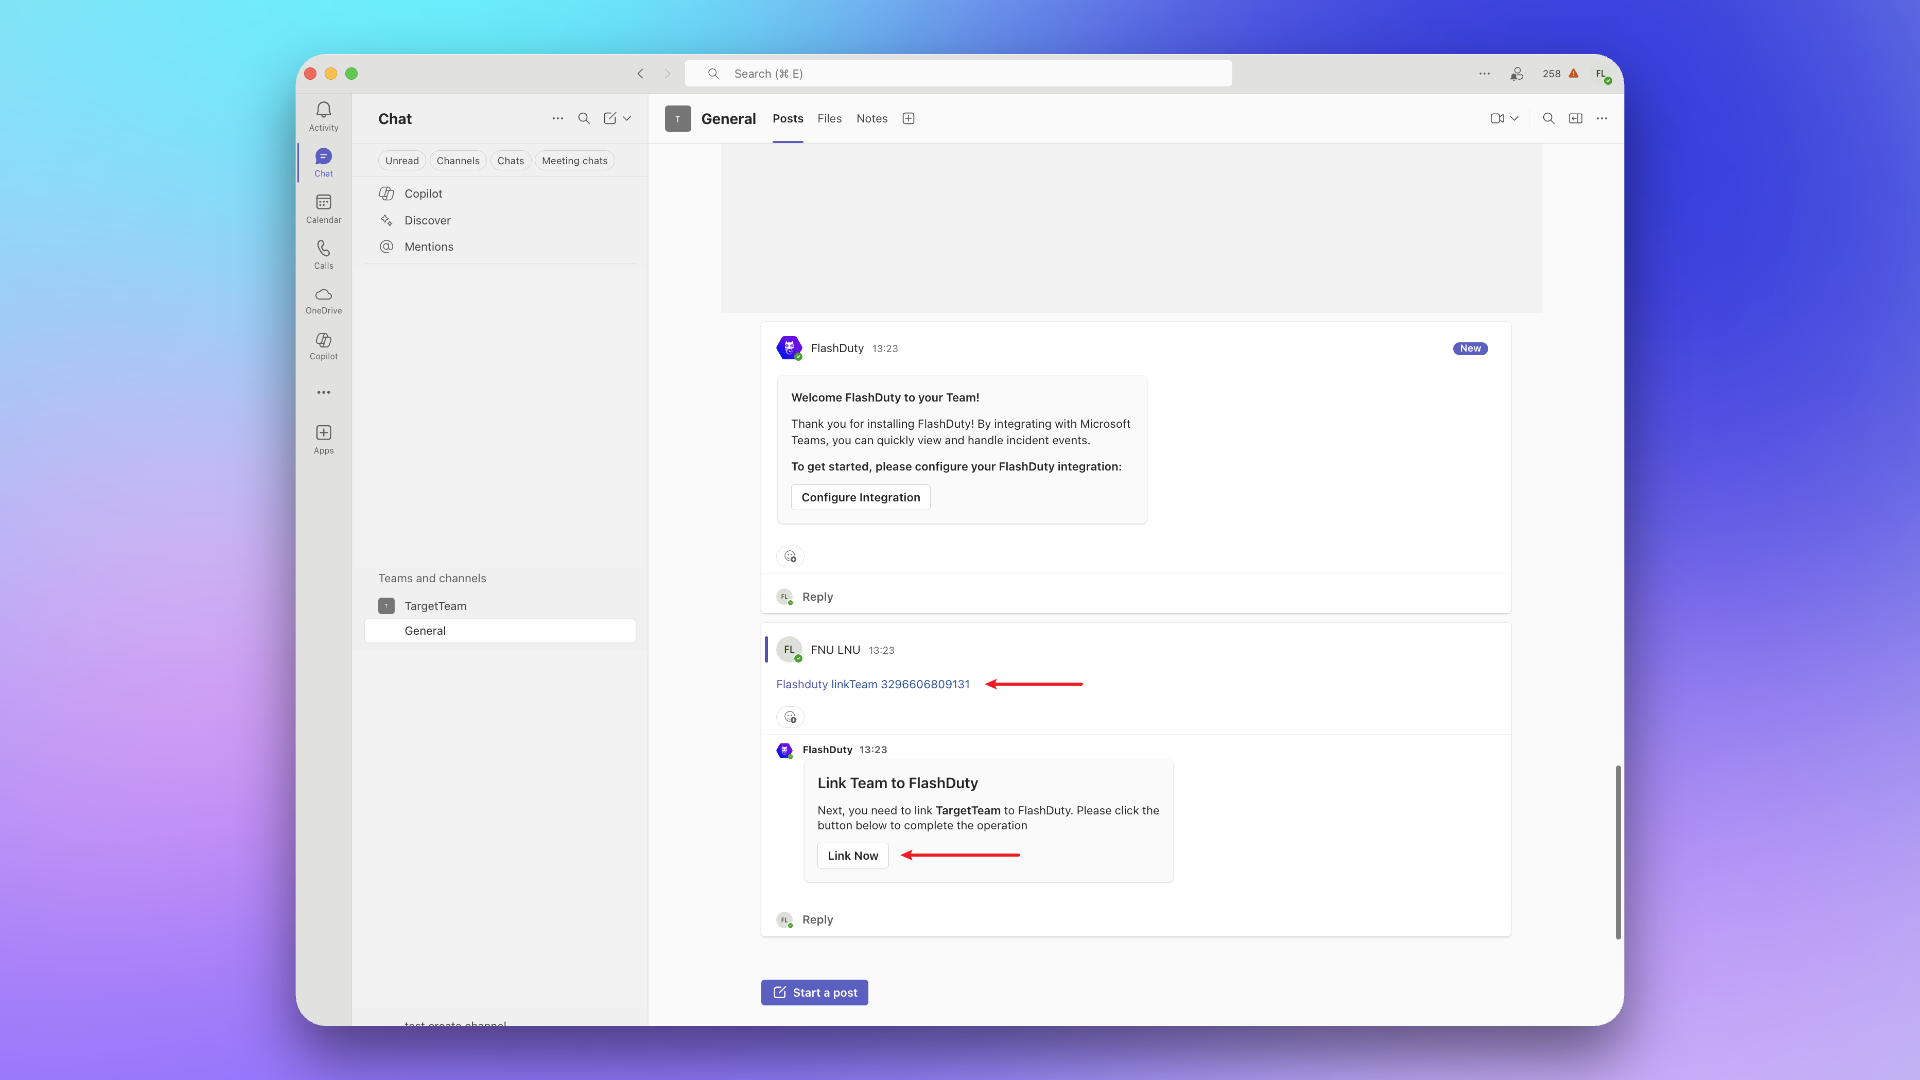The height and width of the screenshot is (1080, 1920).
Task: Click the sidebar Copilot icon
Action: click(323, 341)
